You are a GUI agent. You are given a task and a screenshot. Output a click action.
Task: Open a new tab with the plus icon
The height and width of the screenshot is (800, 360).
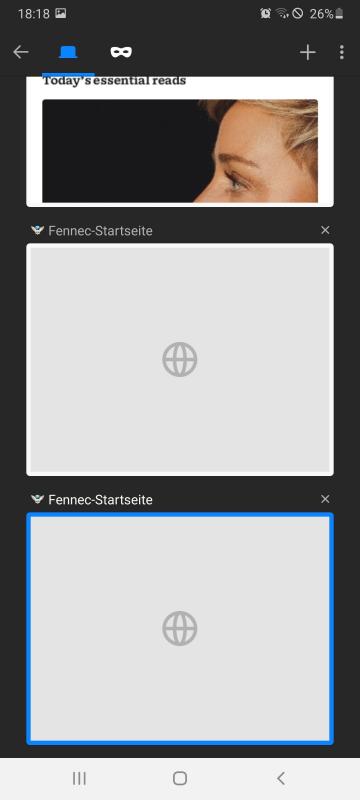pyautogui.click(x=307, y=52)
